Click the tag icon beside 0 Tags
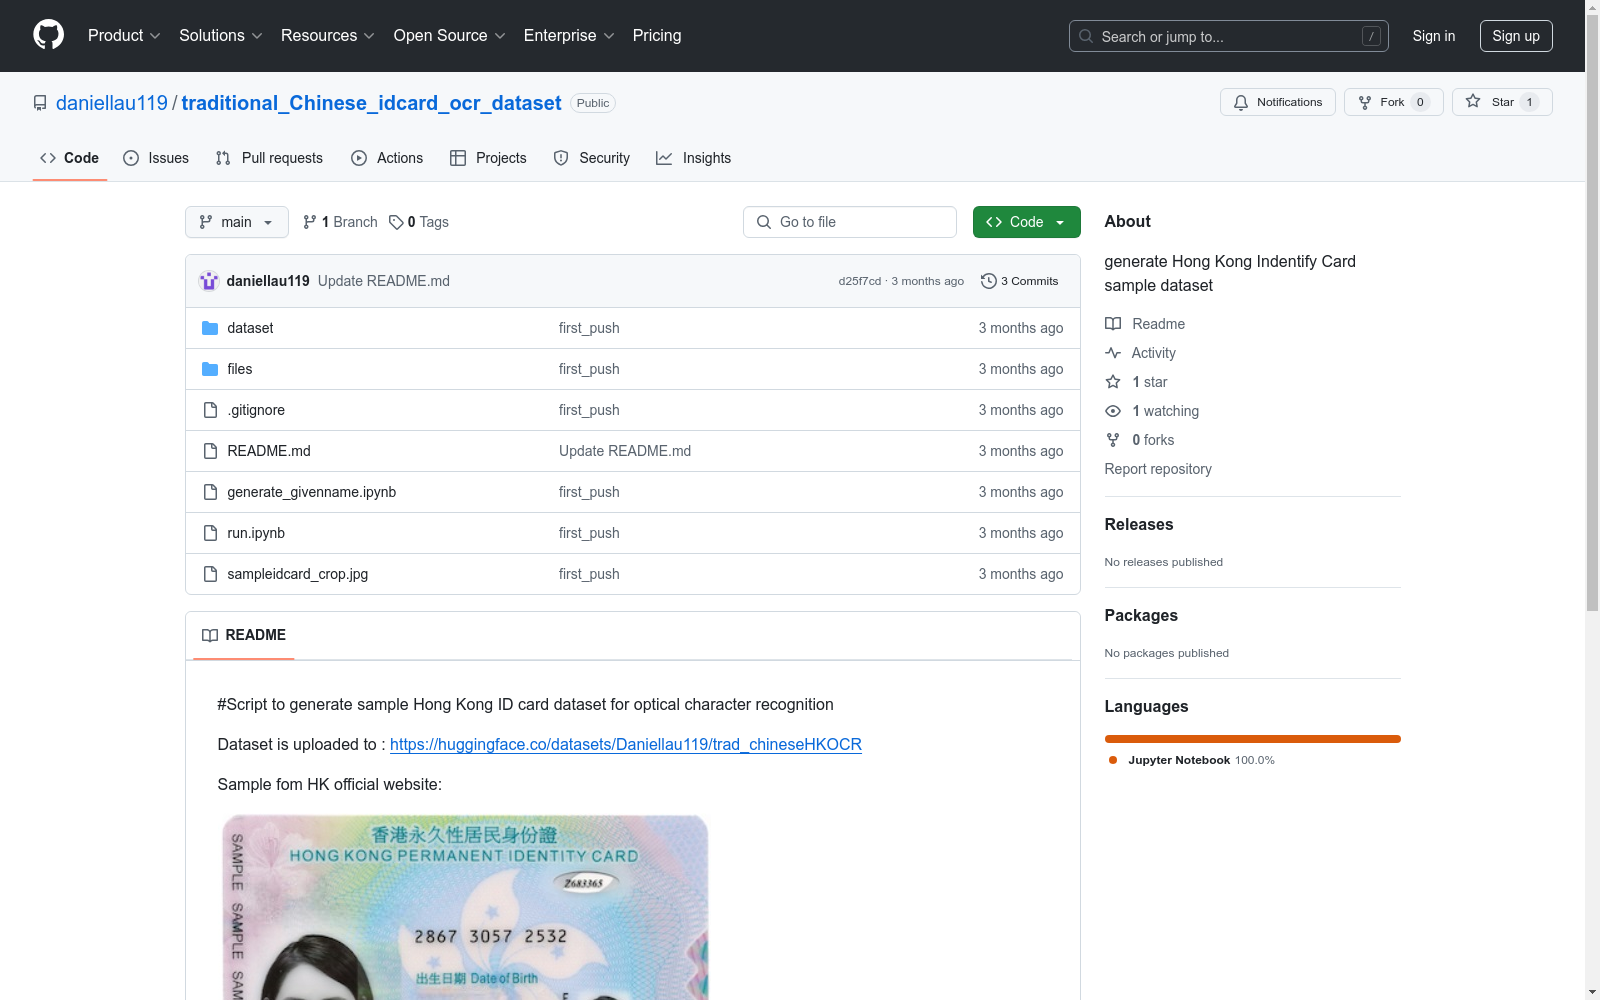 (x=396, y=222)
